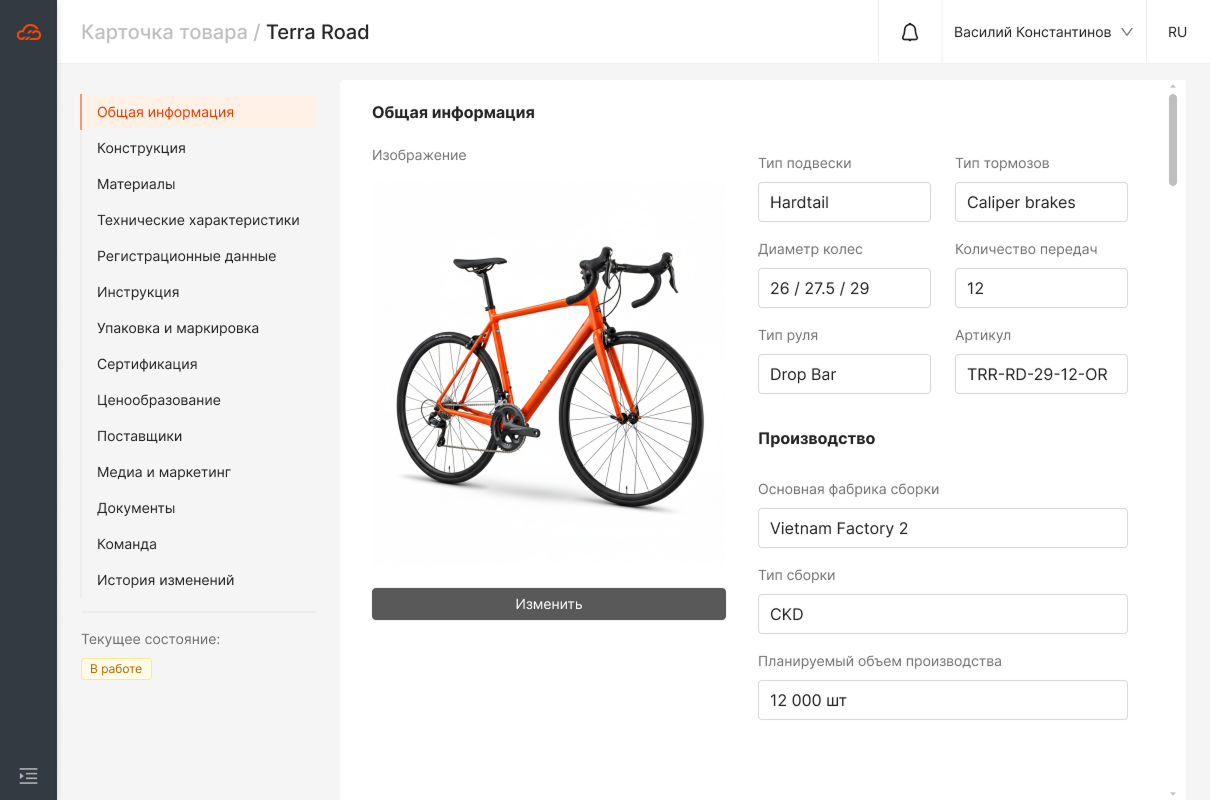Screen dimensions: 1210x800
Task: Open История изменений section
Action: click(x=165, y=580)
